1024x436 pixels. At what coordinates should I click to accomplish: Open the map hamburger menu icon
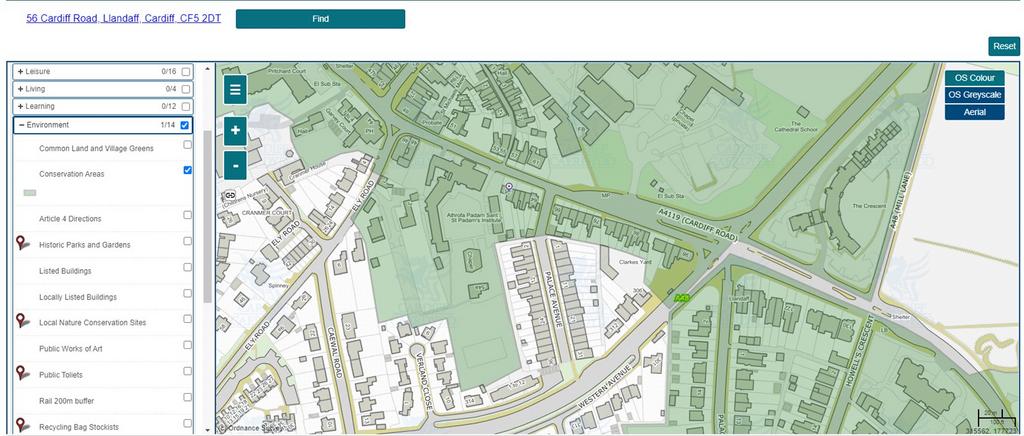pyautogui.click(x=235, y=90)
